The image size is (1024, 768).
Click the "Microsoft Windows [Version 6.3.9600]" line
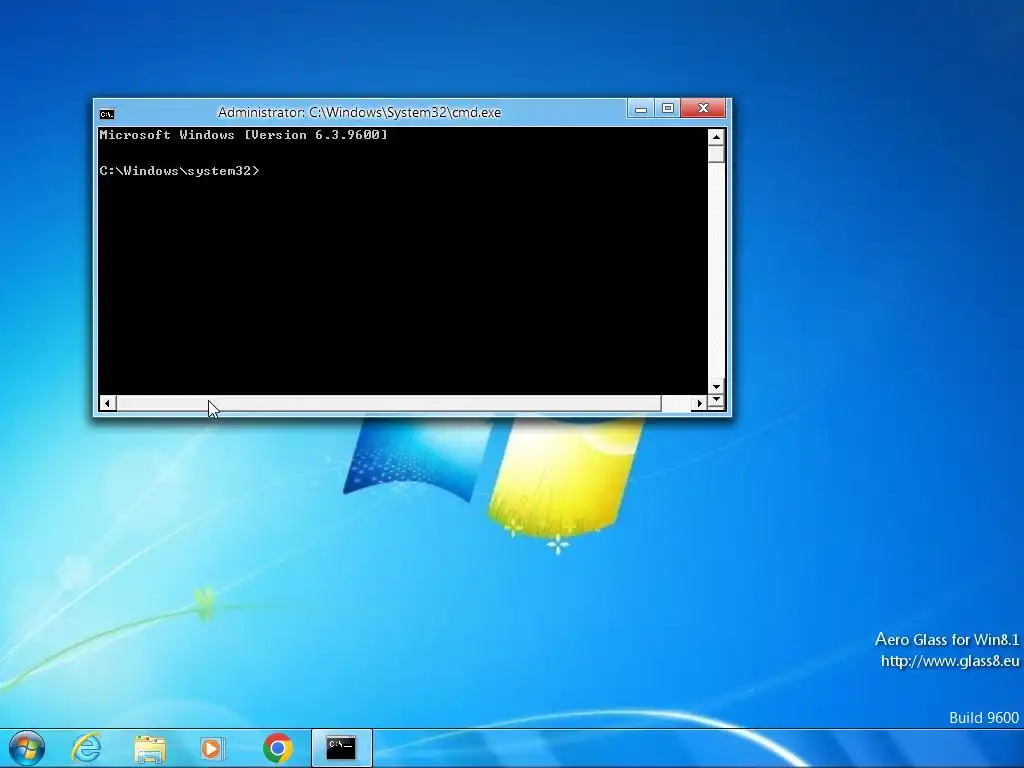click(x=243, y=135)
